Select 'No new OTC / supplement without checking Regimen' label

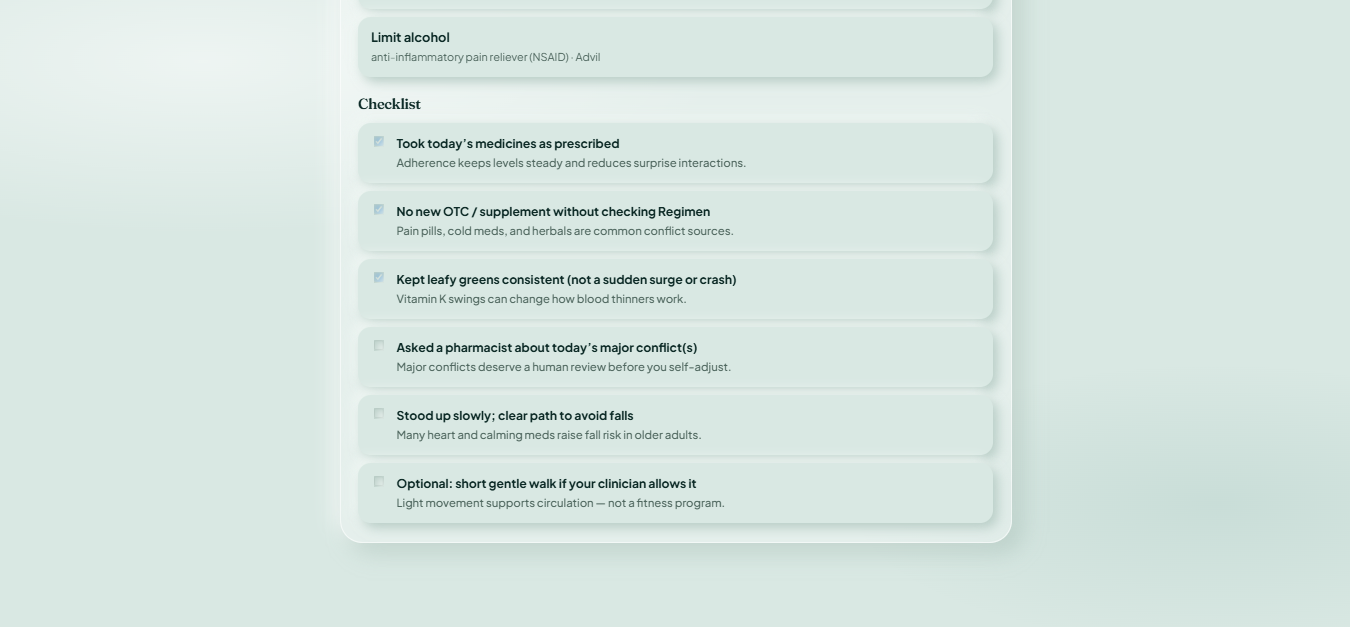point(553,211)
